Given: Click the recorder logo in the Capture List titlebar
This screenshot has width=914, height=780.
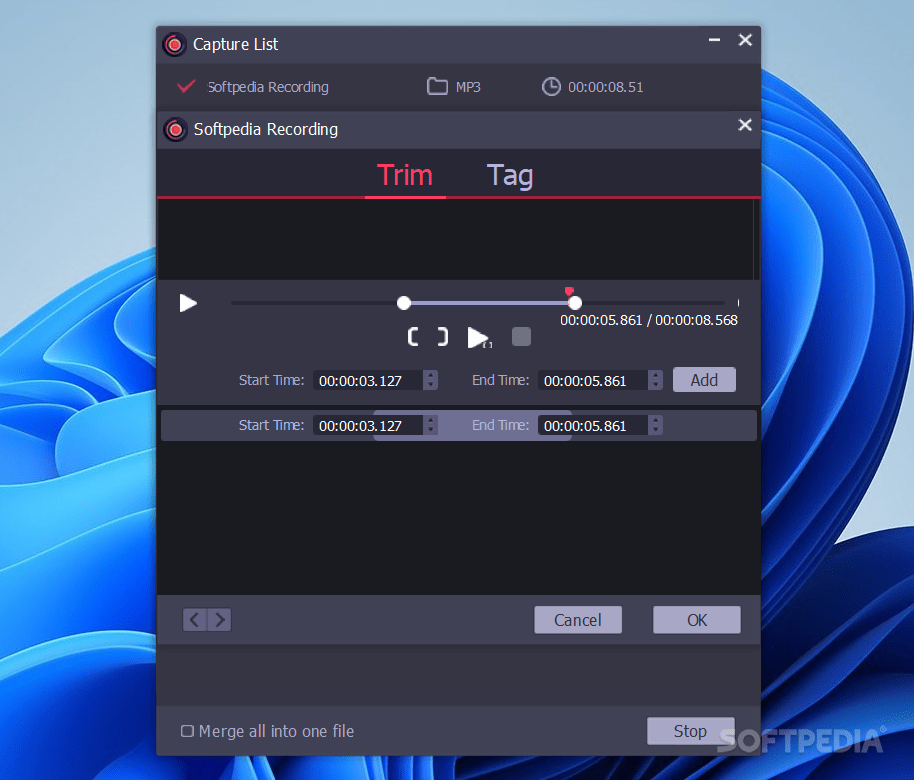Looking at the screenshot, I should pyautogui.click(x=174, y=44).
